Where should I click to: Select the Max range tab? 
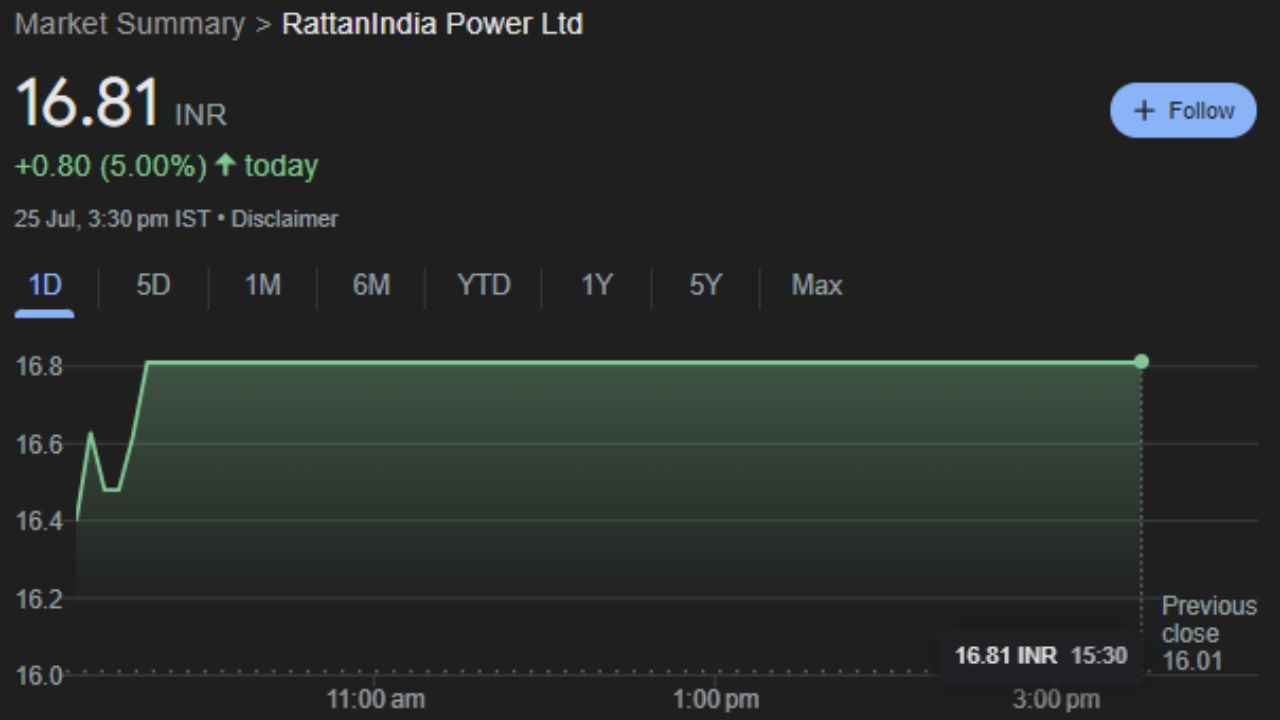pyautogui.click(x=817, y=285)
